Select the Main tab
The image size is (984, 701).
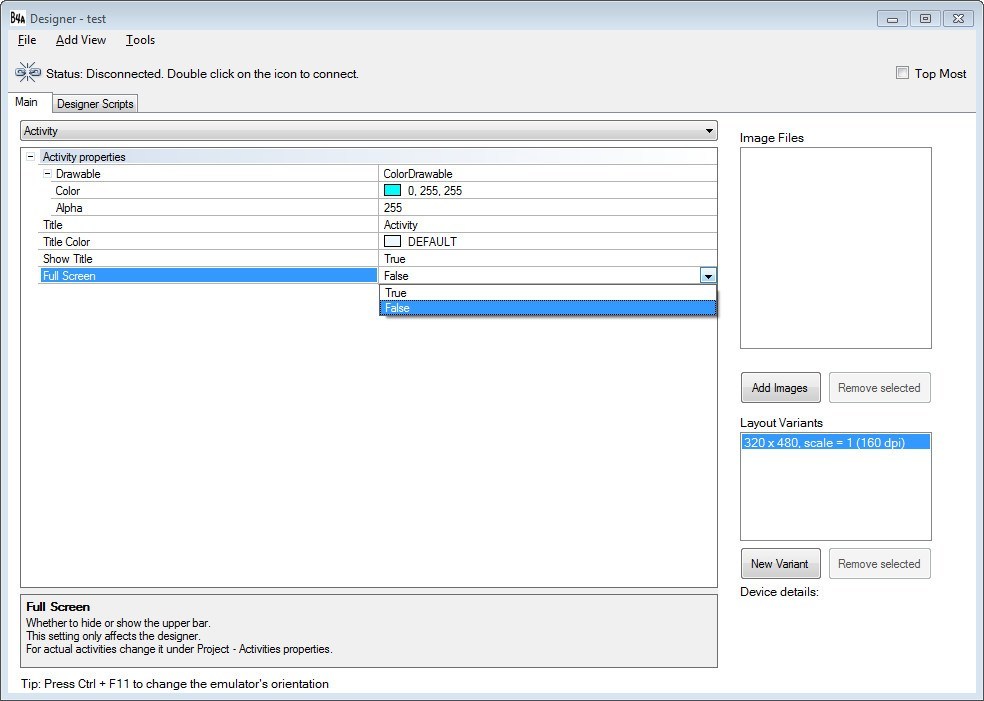point(28,102)
